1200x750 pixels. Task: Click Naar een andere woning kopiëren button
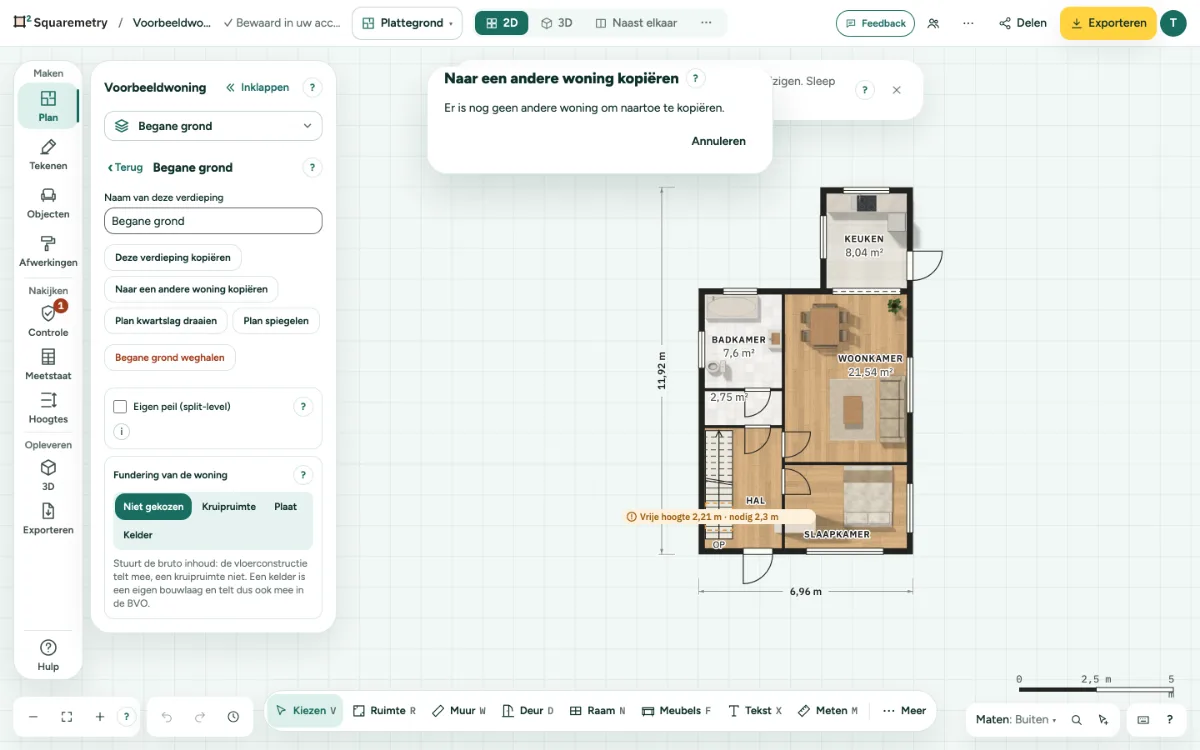click(x=191, y=289)
